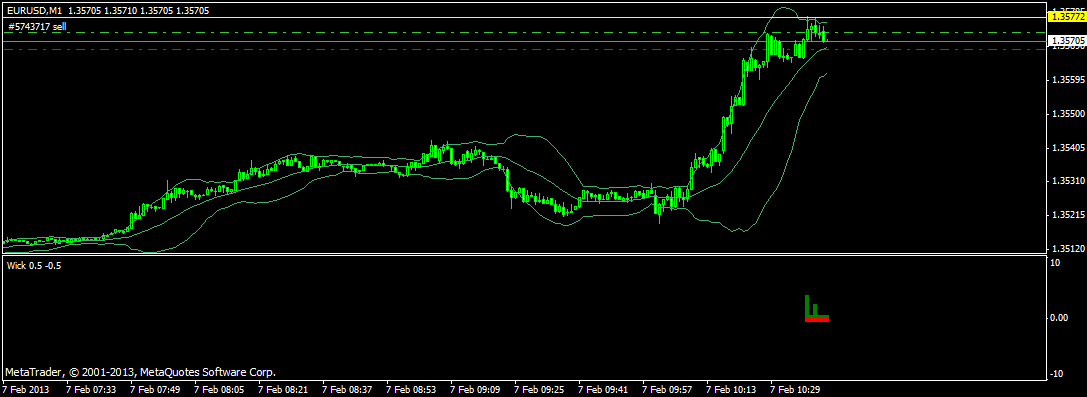Click the 7 Feb 08:05 time label
The height and width of the screenshot is (397, 1087).
[x=218, y=390]
